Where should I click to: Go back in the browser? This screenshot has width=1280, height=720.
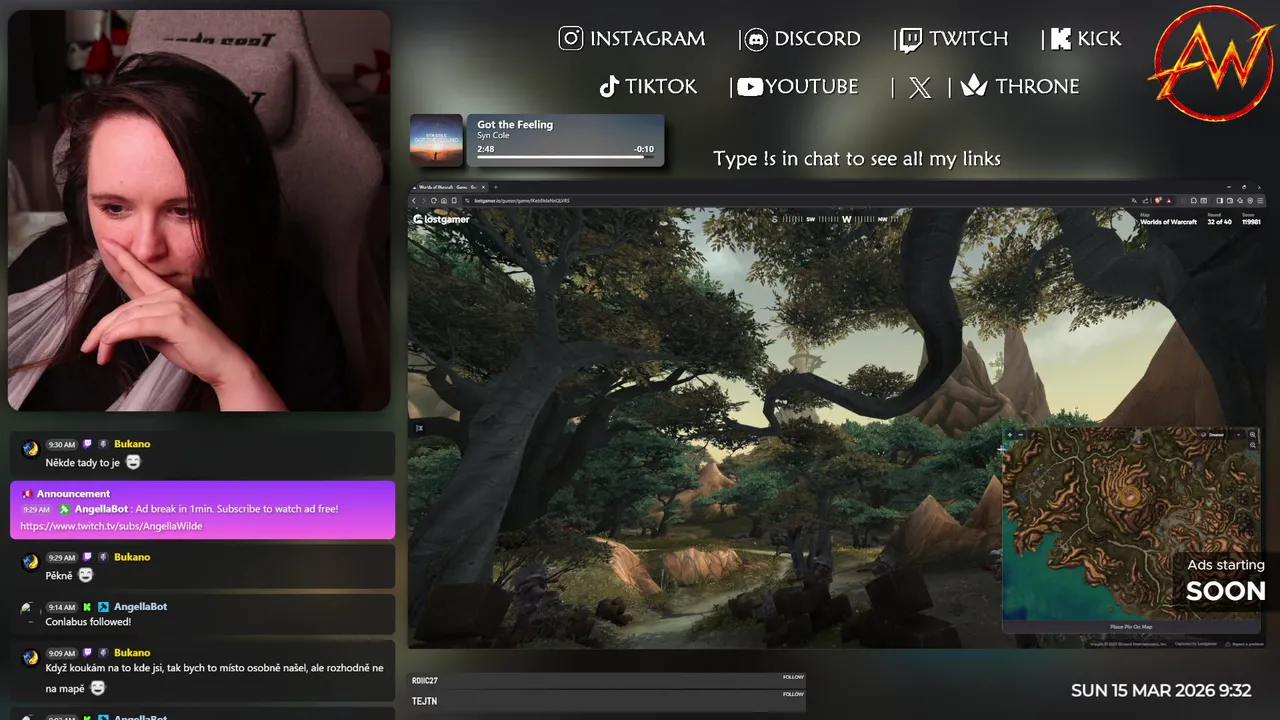(414, 201)
